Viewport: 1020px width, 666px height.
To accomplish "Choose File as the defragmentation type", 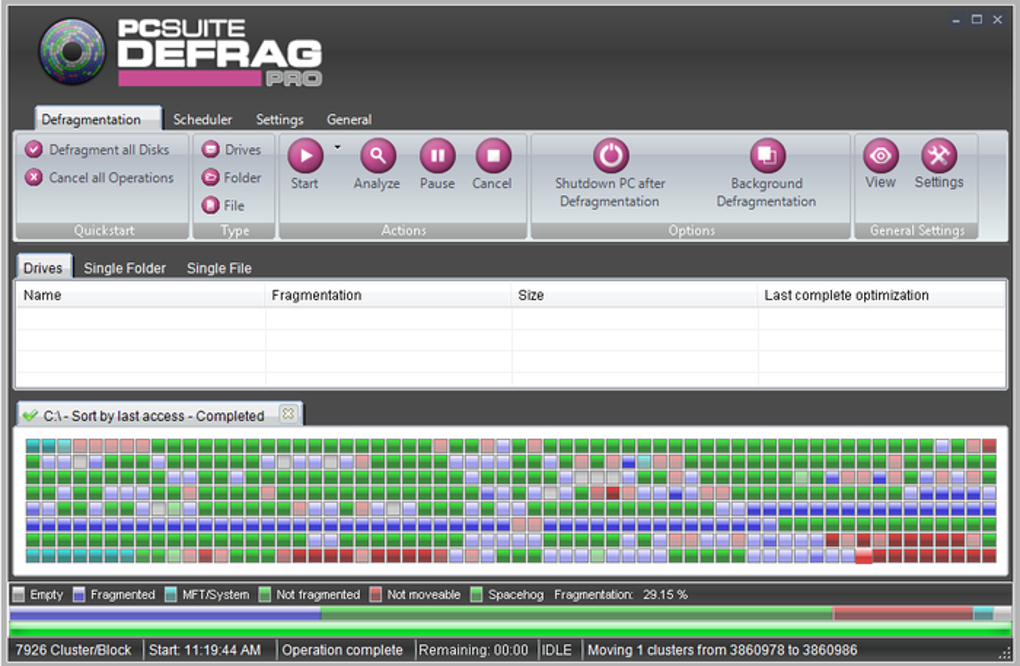I will point(229,205).
